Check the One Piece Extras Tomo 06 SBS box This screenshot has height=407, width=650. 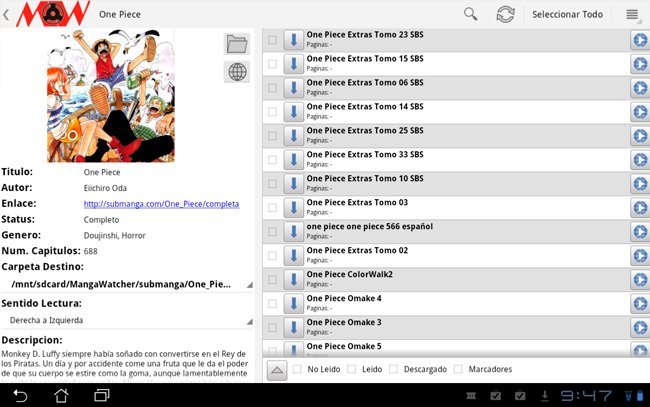coord(272,88)
